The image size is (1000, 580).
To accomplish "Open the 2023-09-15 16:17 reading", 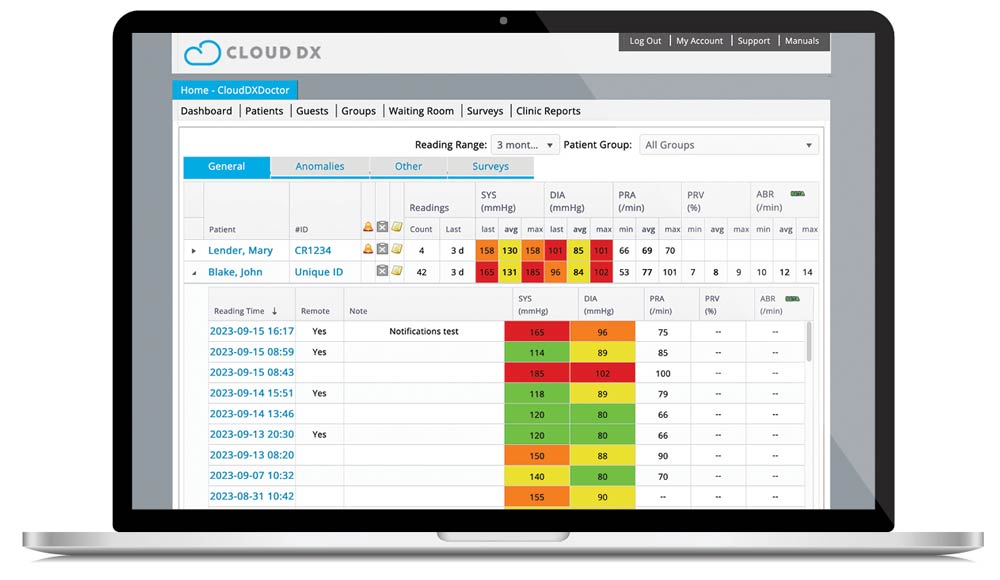I will point(252,331).
